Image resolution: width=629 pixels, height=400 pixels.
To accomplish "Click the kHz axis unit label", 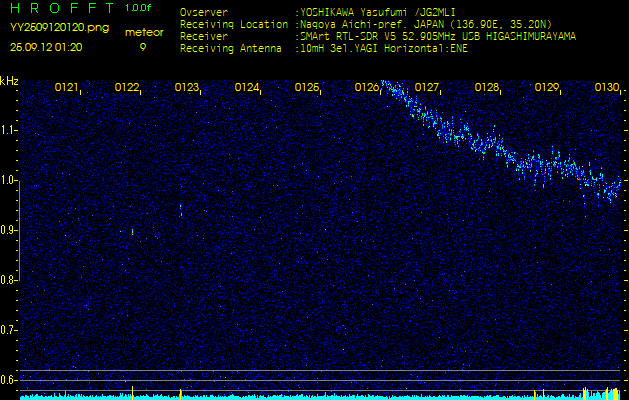I will click(x=9, y=81).
